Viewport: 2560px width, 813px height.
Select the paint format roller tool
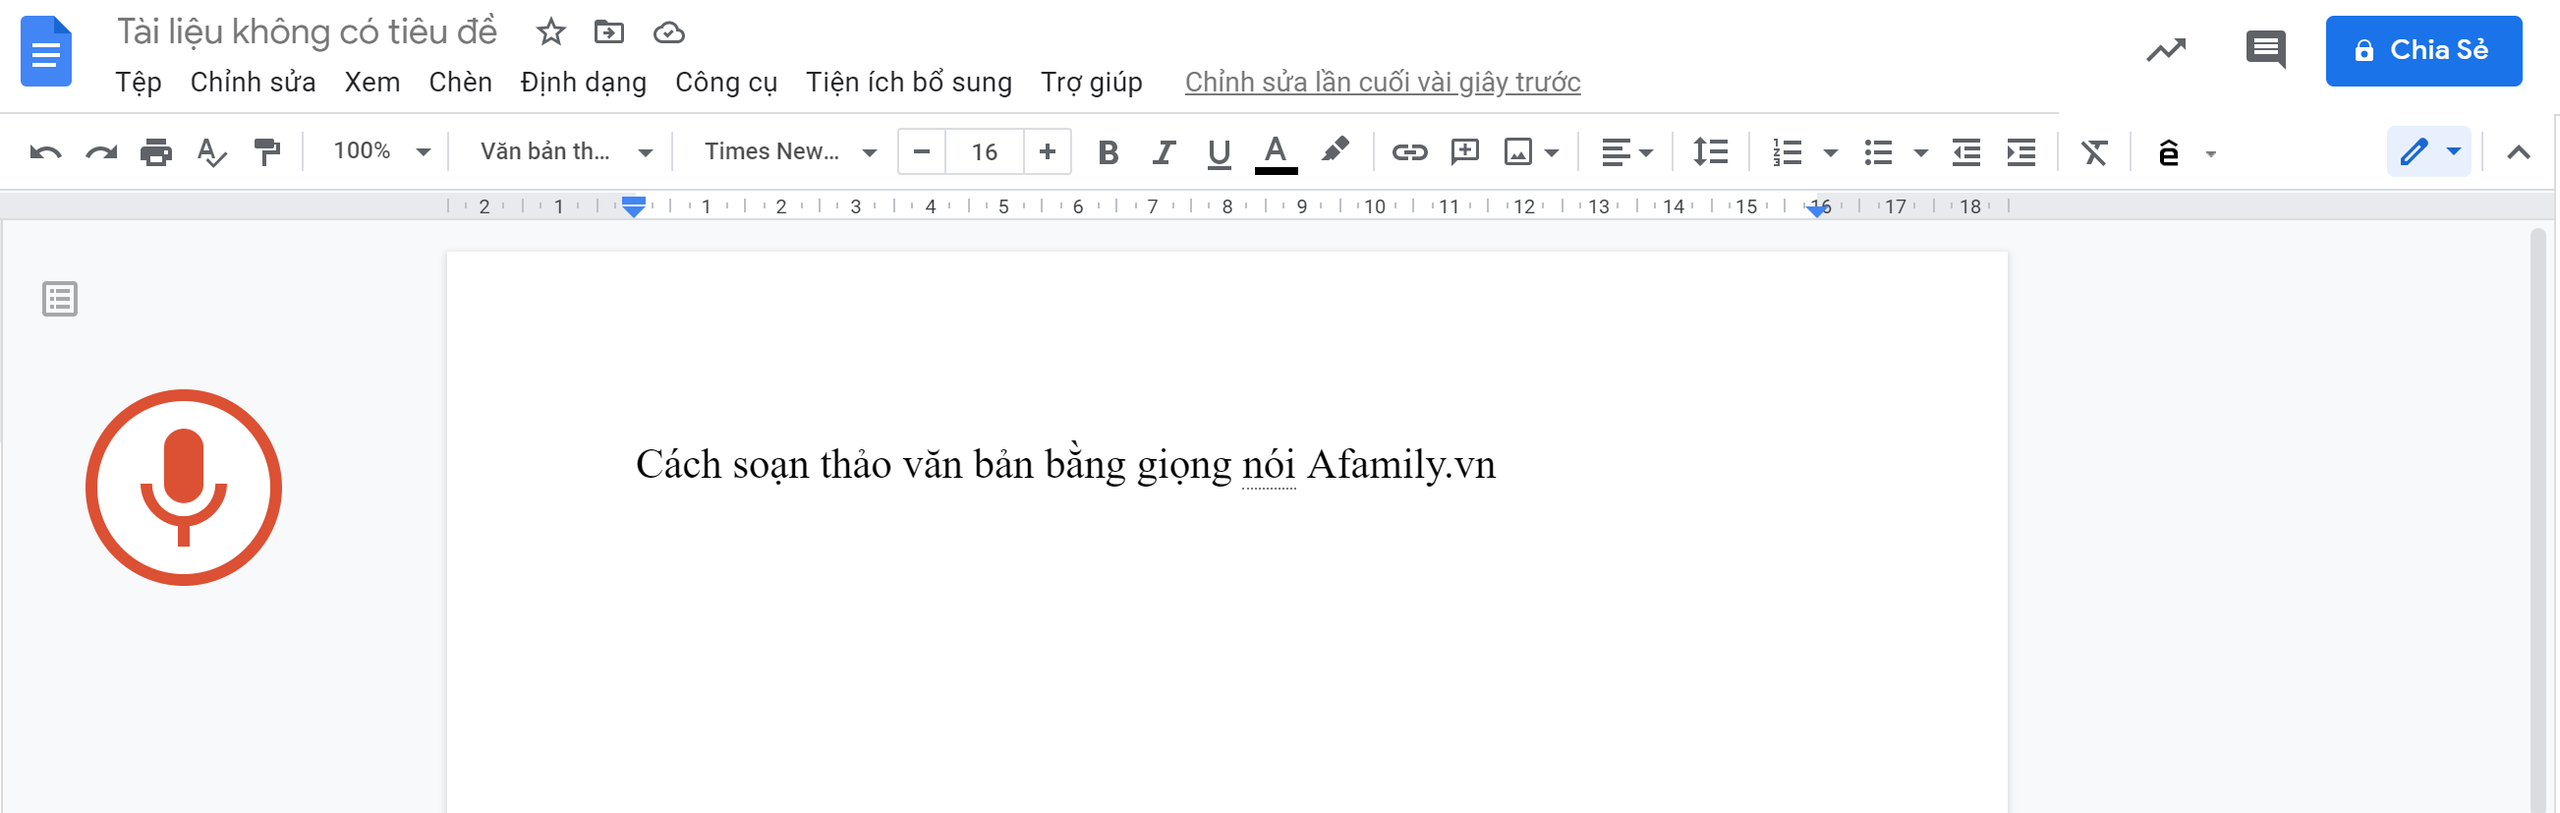point(267,152)
